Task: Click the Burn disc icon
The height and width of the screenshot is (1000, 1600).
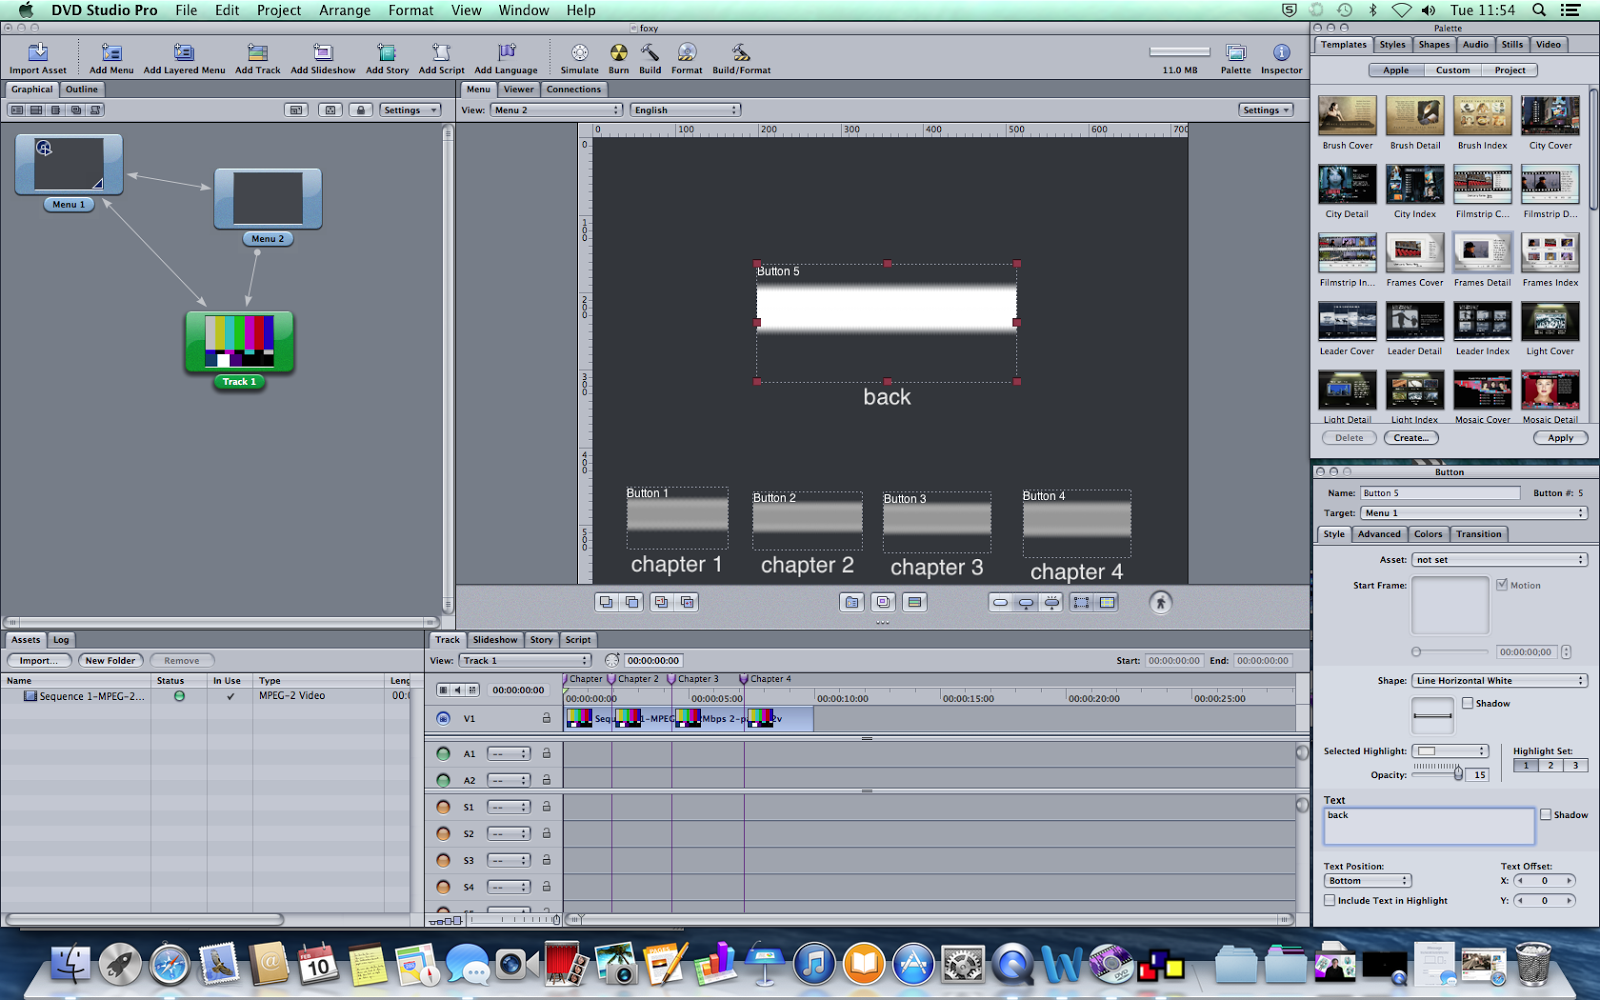Action: tap(619, 52)
